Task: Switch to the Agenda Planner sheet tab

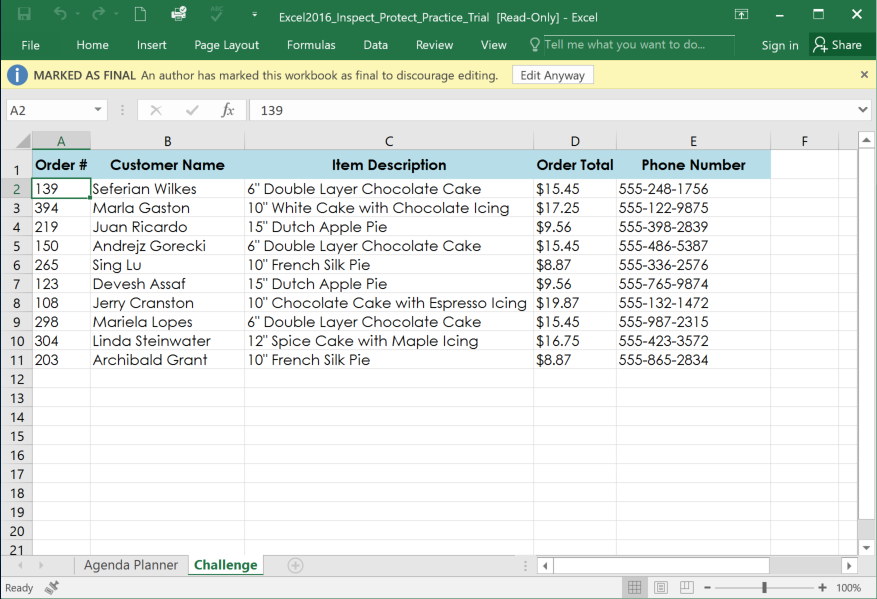Action: [131, 566]
